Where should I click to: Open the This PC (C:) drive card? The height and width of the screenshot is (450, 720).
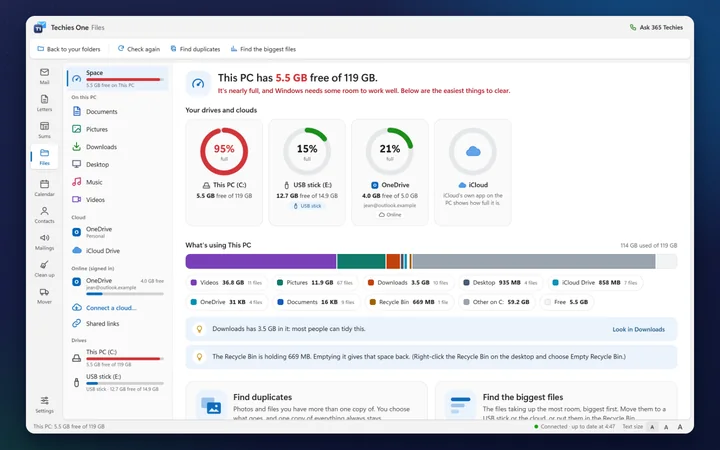tap(224, 172)
